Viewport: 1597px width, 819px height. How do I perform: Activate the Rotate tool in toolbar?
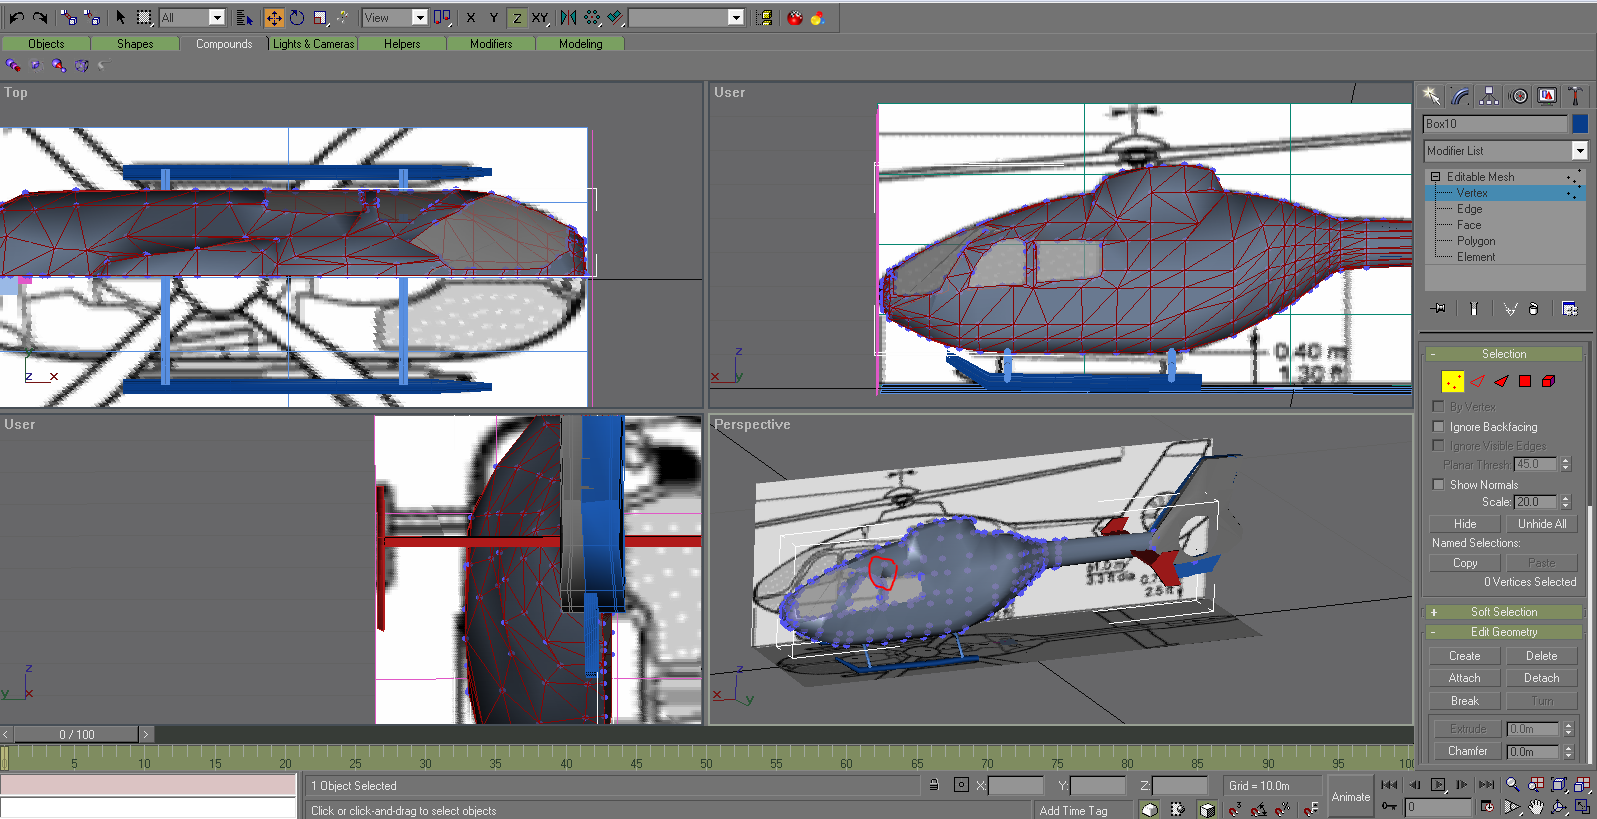[297, 18]
